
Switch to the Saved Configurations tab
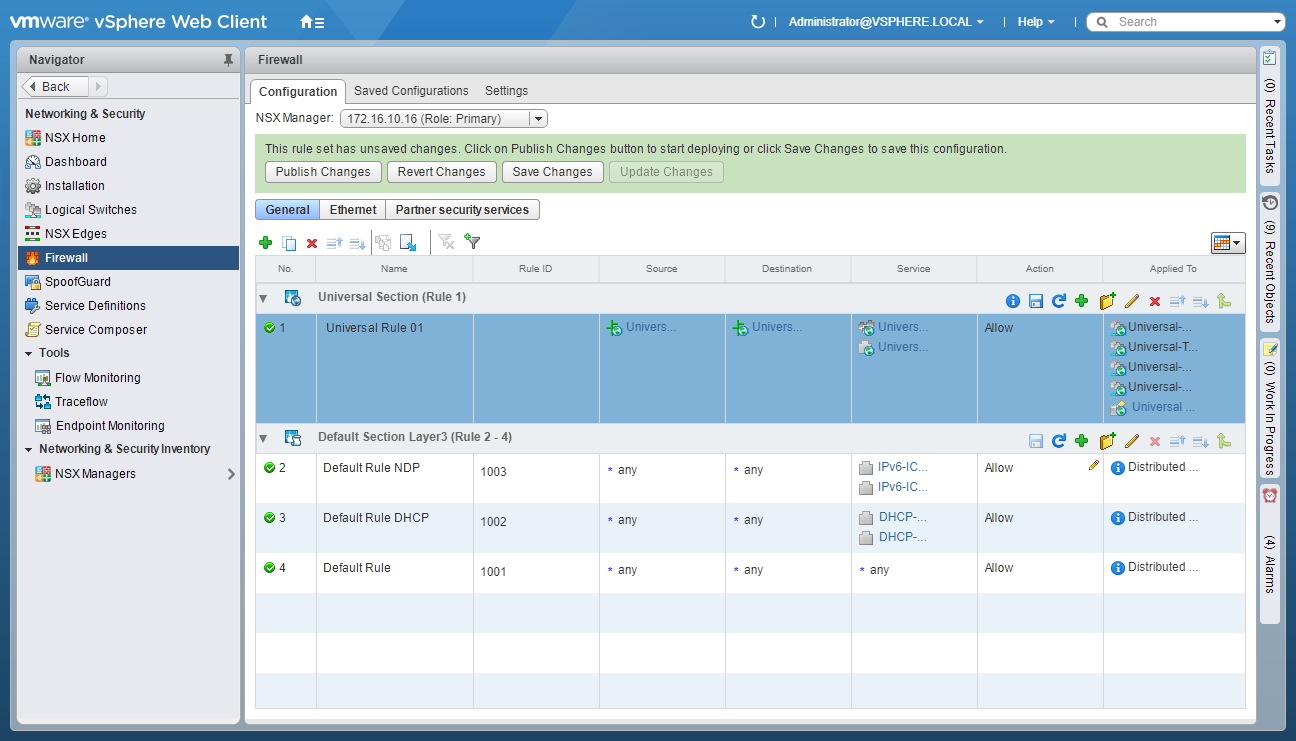click(411, 91)
